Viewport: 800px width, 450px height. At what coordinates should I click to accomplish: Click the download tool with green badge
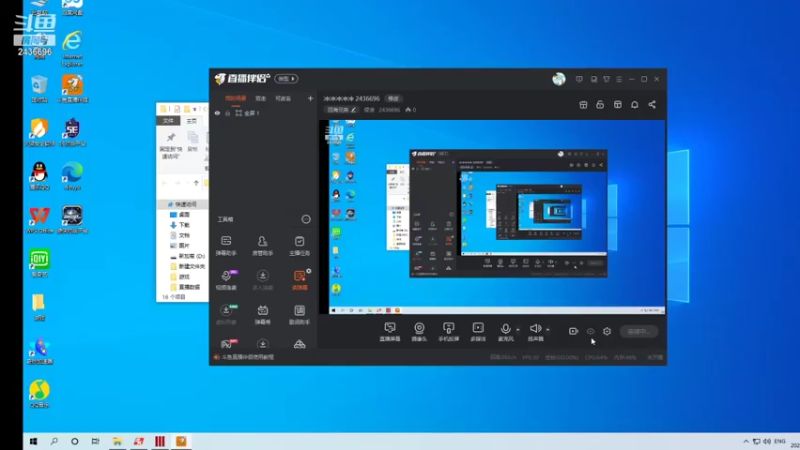click(226, 315)
